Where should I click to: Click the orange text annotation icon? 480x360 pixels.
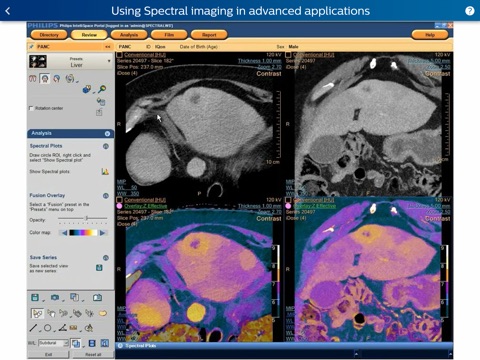pyautogui.click(x=73, y=328)
